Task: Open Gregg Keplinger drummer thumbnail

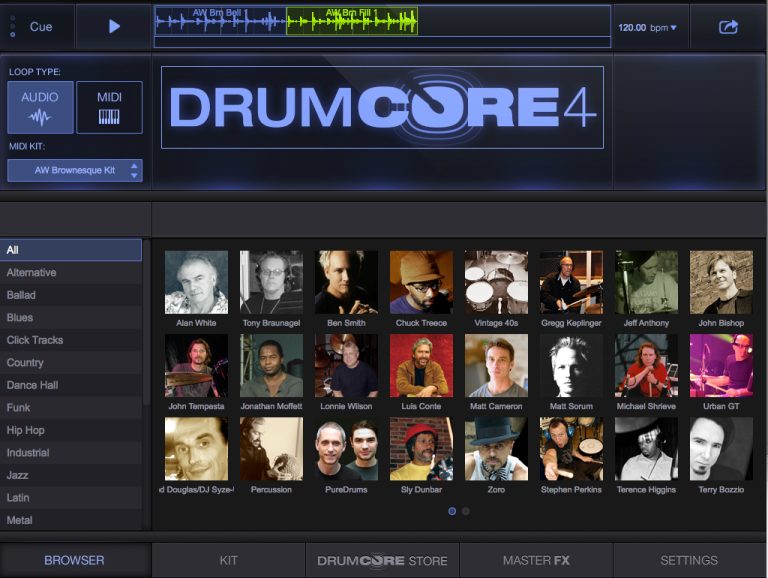Action: tap(571, 282)
